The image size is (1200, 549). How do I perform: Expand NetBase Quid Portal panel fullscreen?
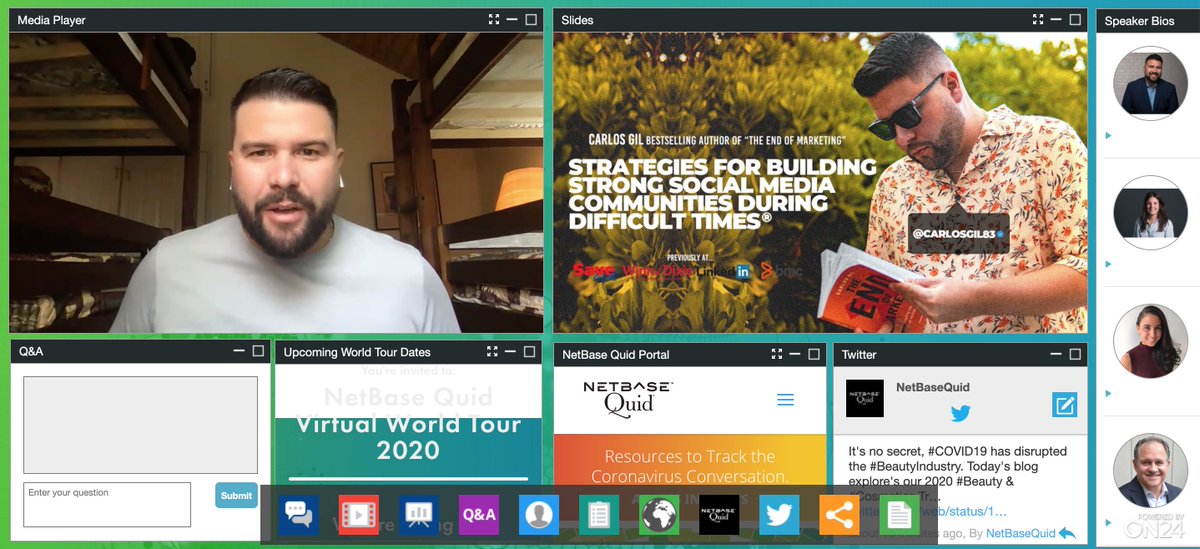click(777, 354)
